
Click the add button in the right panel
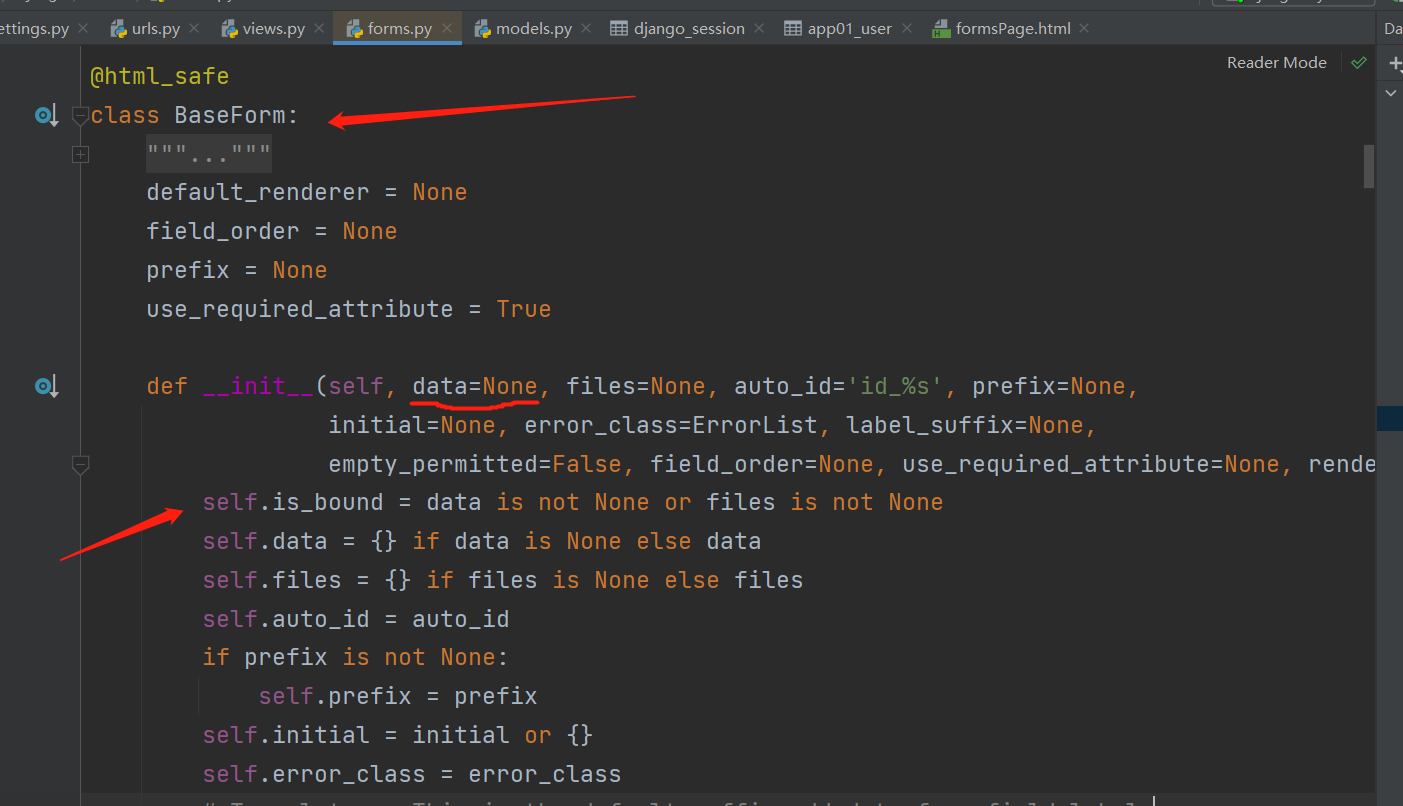pyautogui.click(x=1395, y=63)
